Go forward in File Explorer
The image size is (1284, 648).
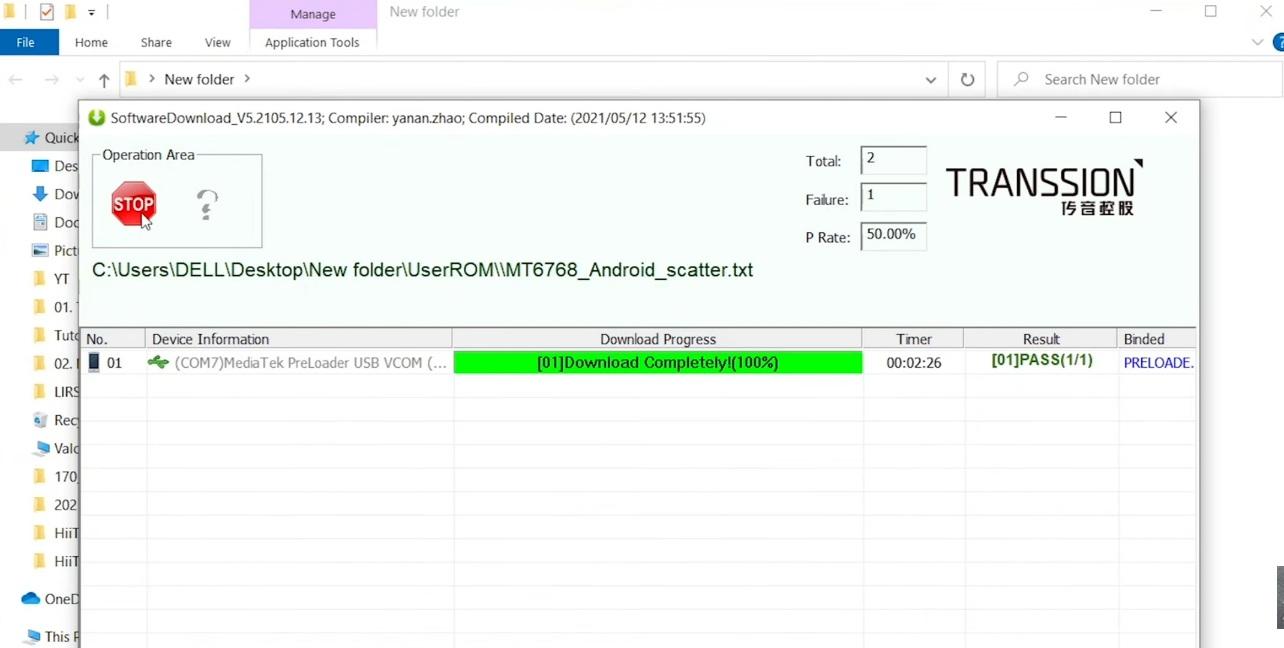tap(51, 80)
